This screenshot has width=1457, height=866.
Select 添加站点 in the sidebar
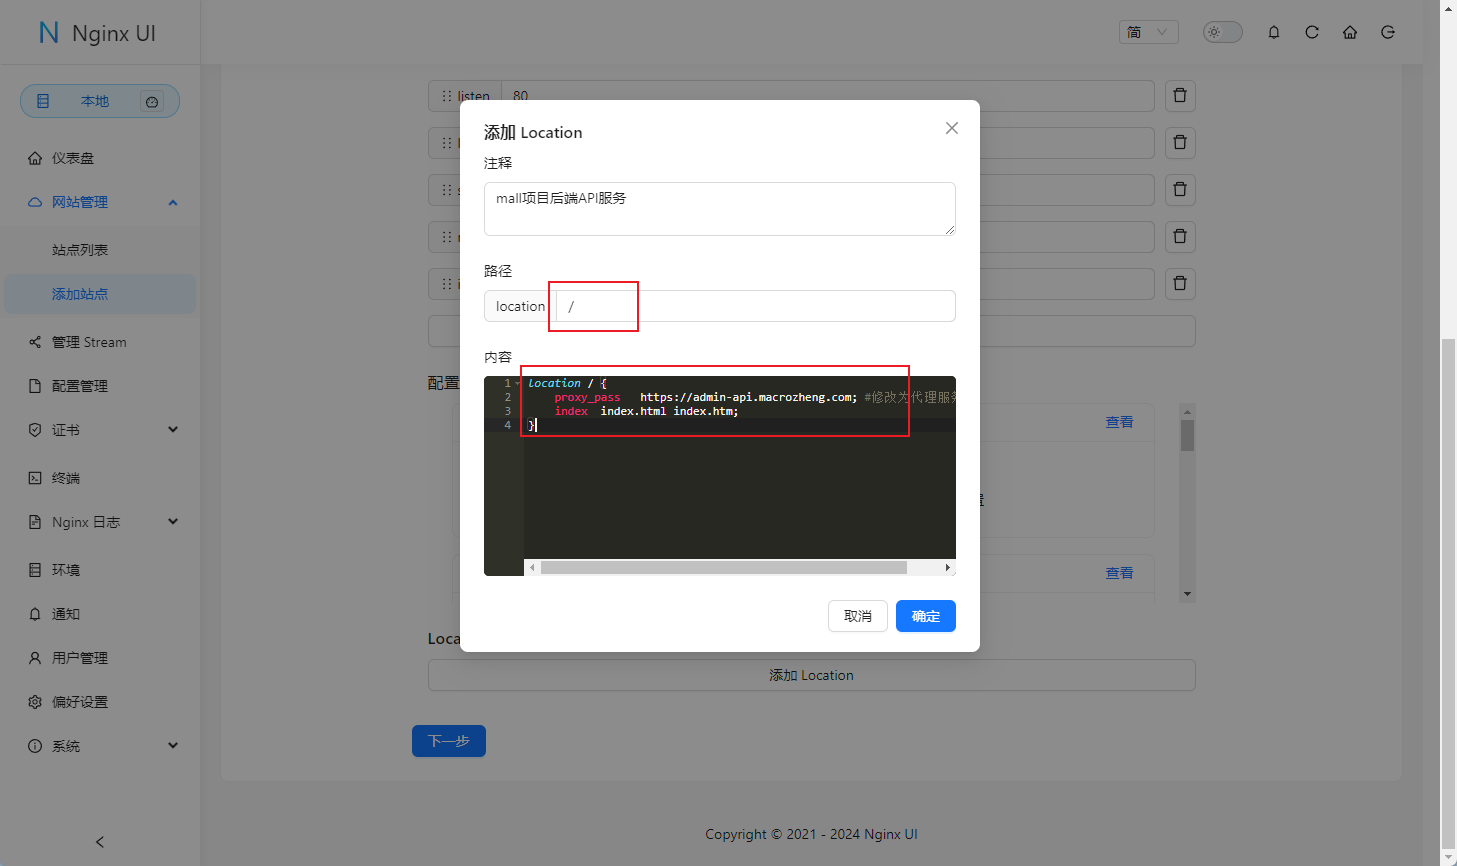pos(100,294)
